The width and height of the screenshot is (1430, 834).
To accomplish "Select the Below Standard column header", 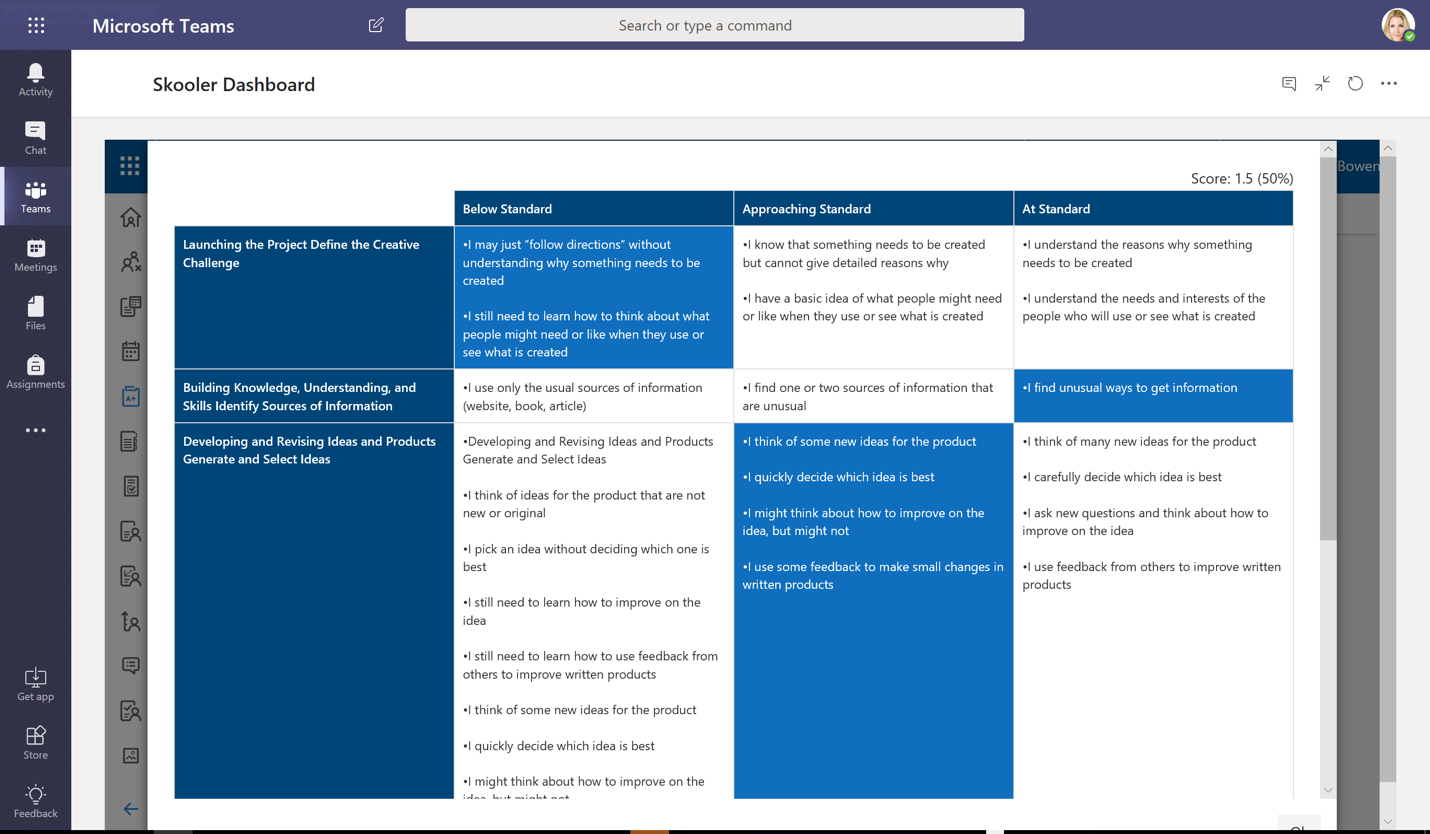I will pyautogui.click(x=594, y=208).
